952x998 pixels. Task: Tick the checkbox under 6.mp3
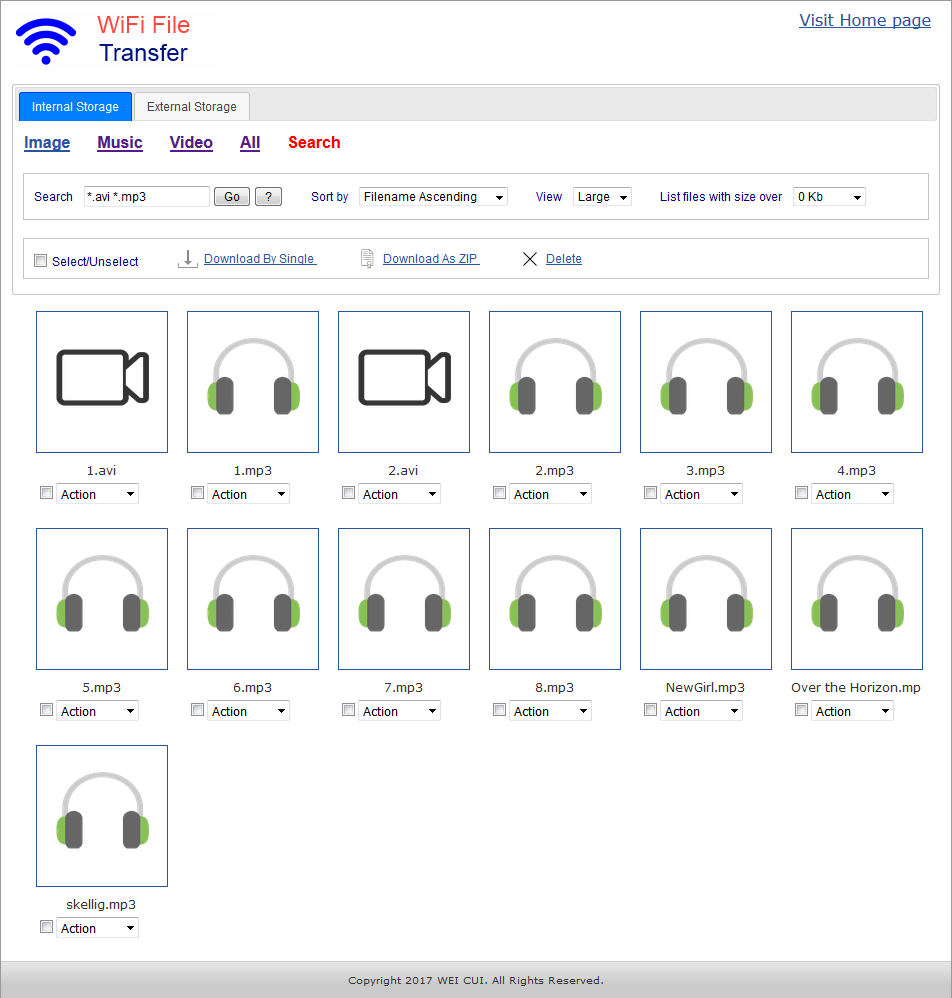point(197,710)
